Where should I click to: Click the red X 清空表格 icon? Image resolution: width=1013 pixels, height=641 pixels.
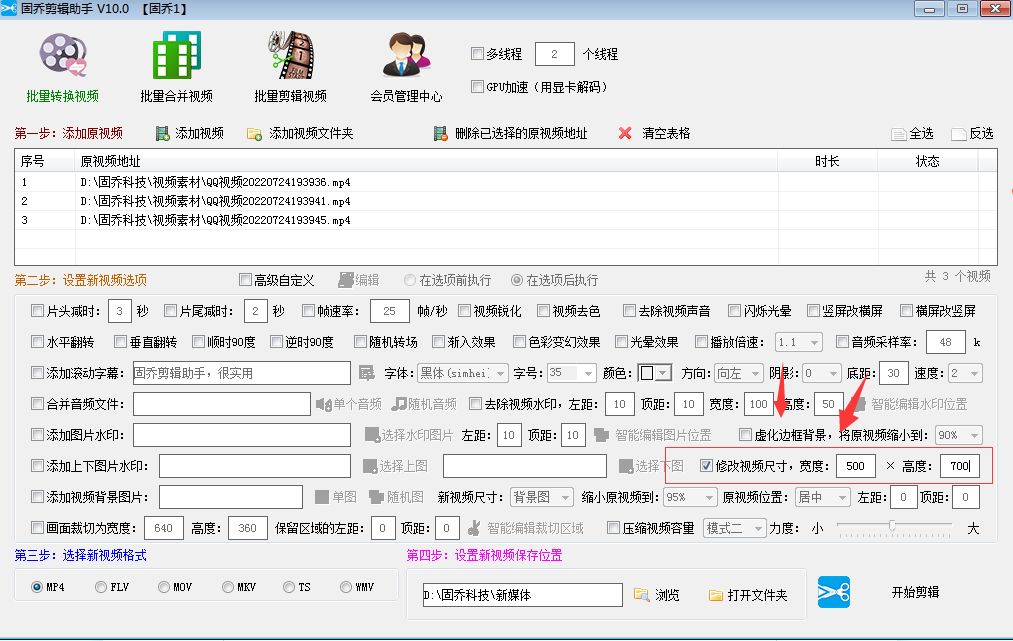pyautogui.click(x=625, y=133)
